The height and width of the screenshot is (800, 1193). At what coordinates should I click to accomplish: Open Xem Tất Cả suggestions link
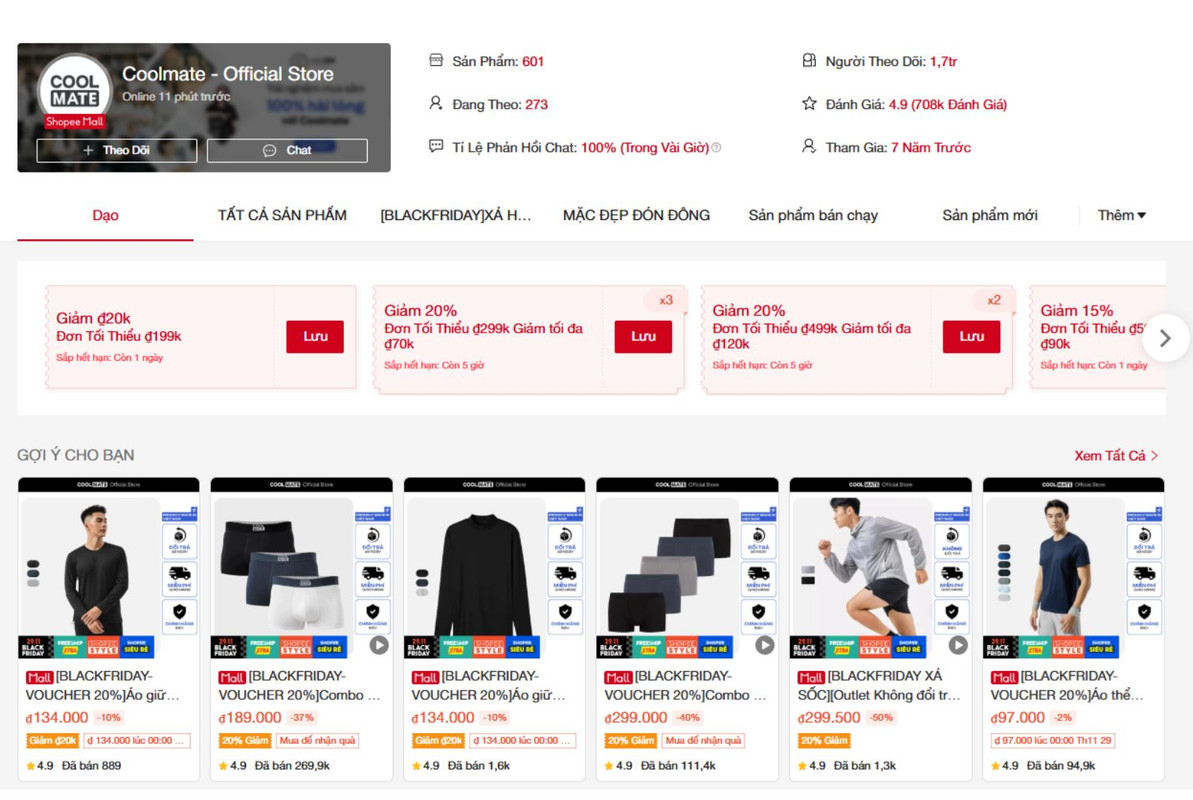pyautogui.click(x=1116, y=455)
